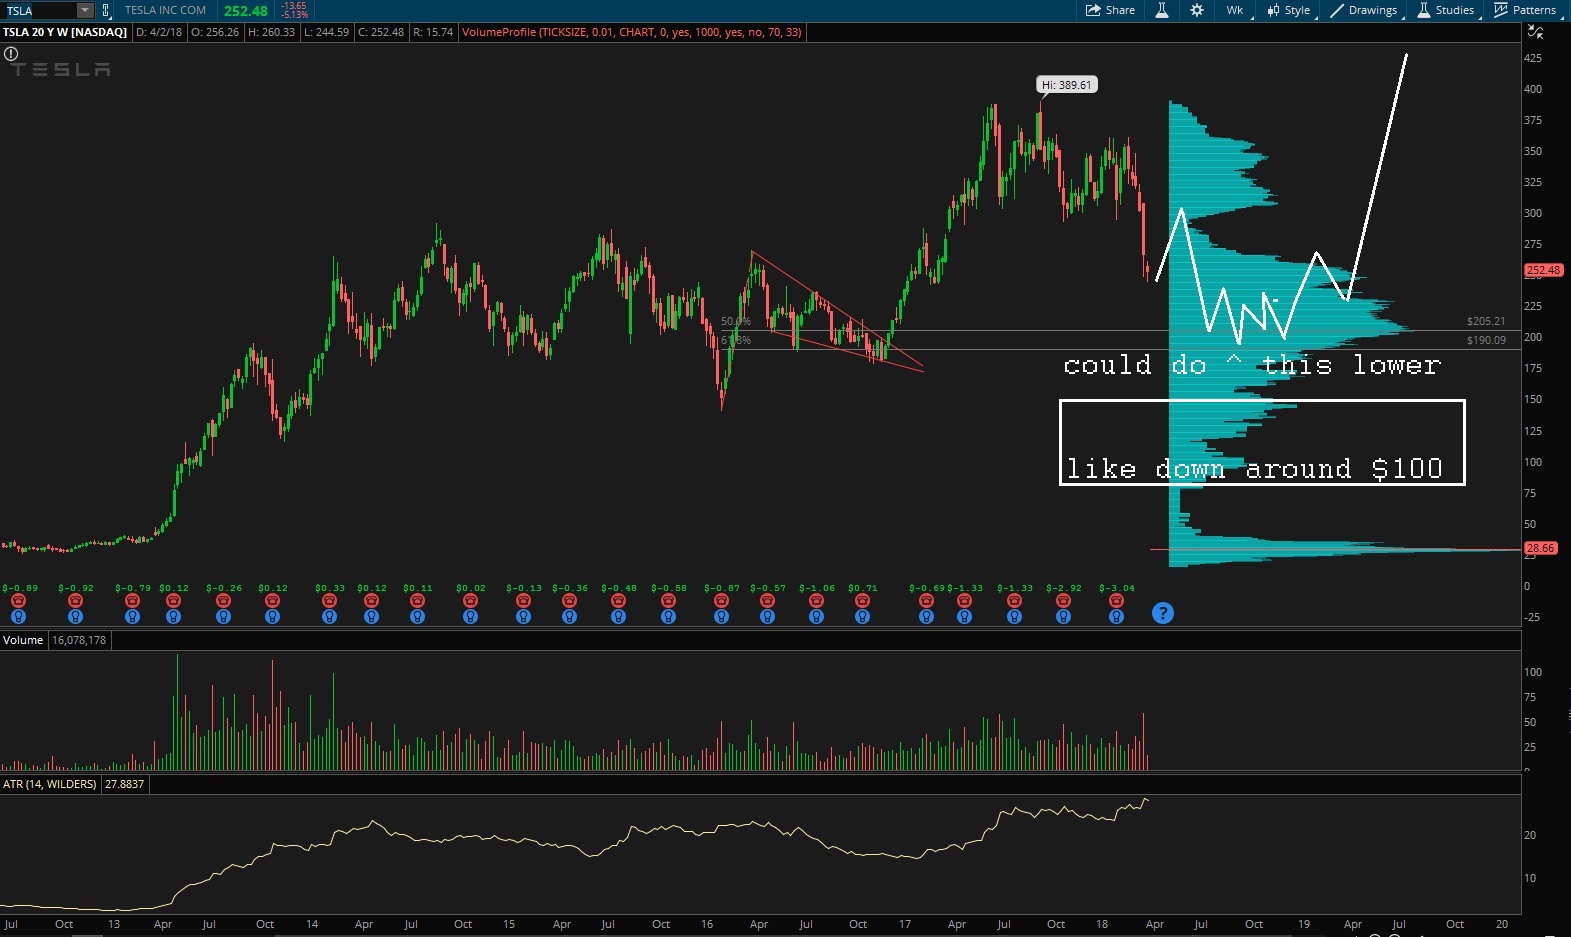This screenshot has width=1571, height=937.
Task: Click the 27.8837 ATR value
Action: pos(125,784)
